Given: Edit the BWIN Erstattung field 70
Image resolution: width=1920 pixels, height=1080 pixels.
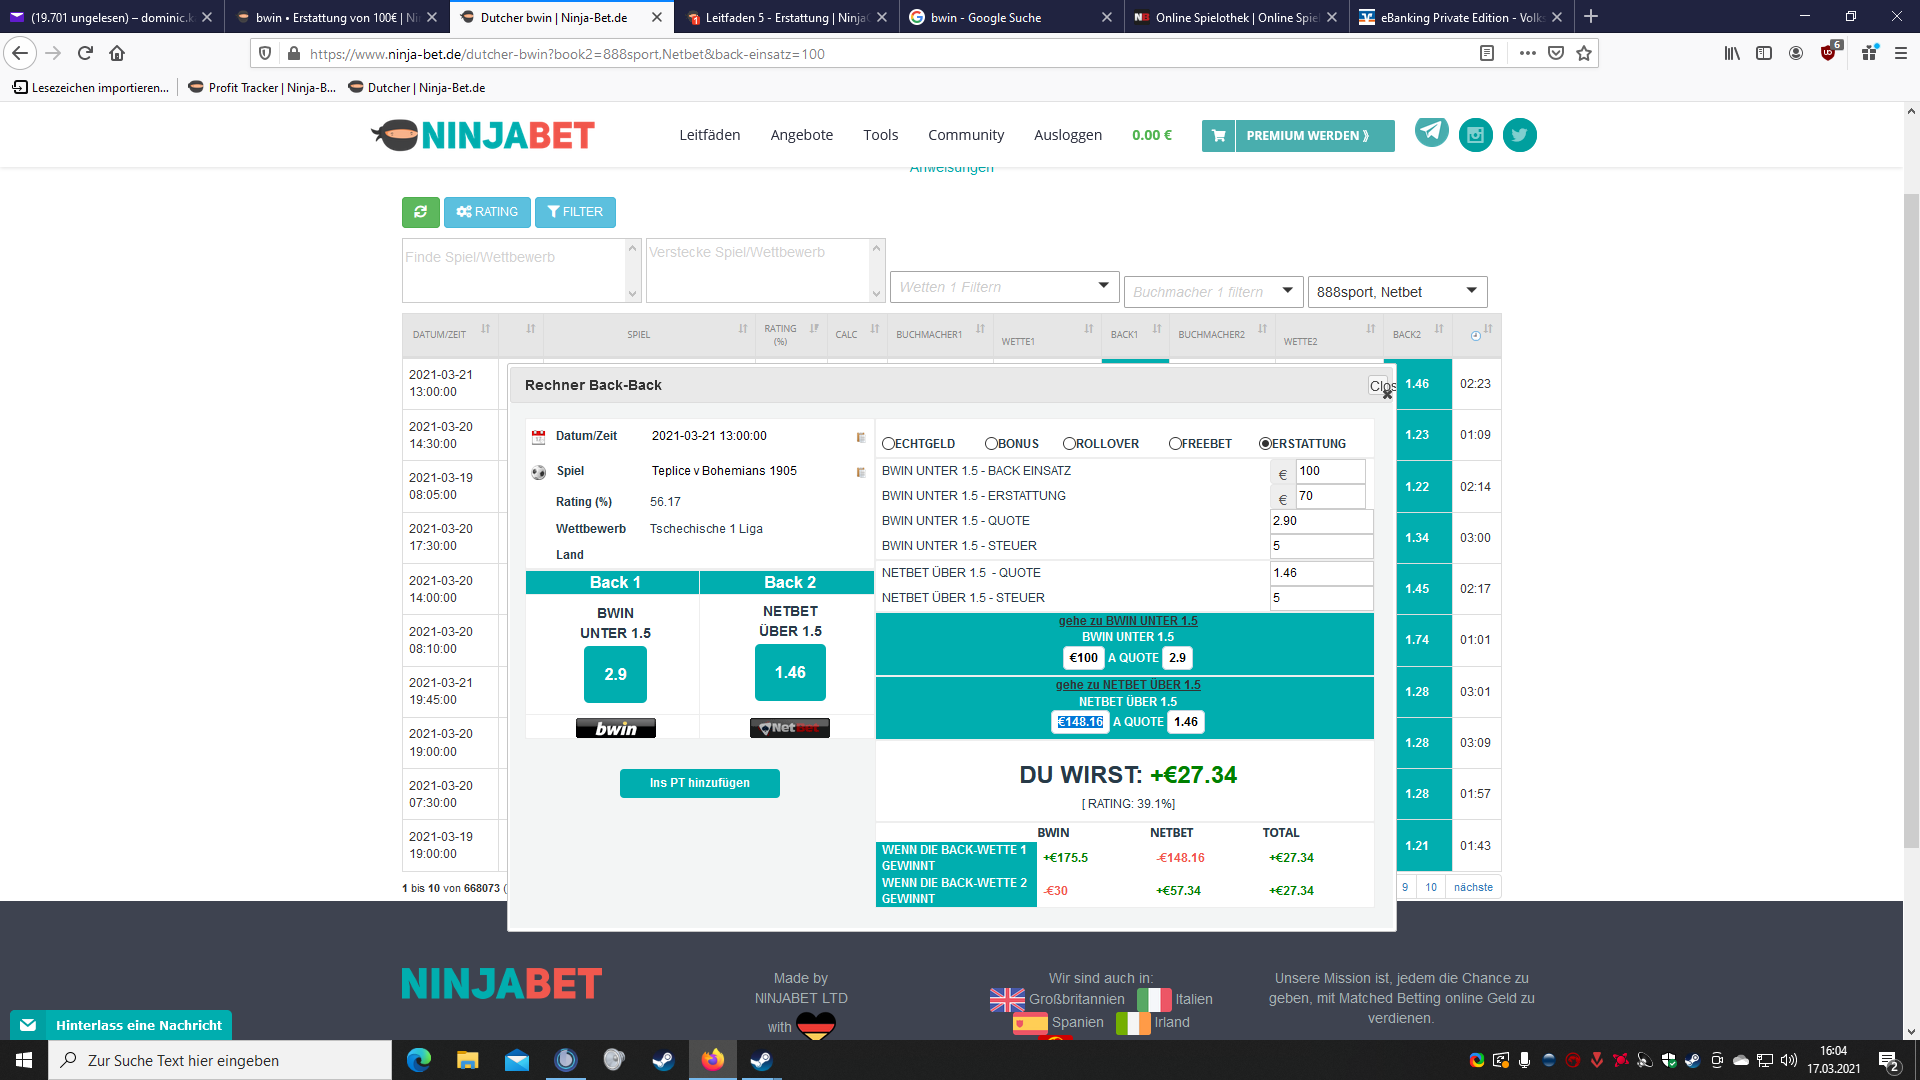Looking at the screenshot, I should point(1330,496).
